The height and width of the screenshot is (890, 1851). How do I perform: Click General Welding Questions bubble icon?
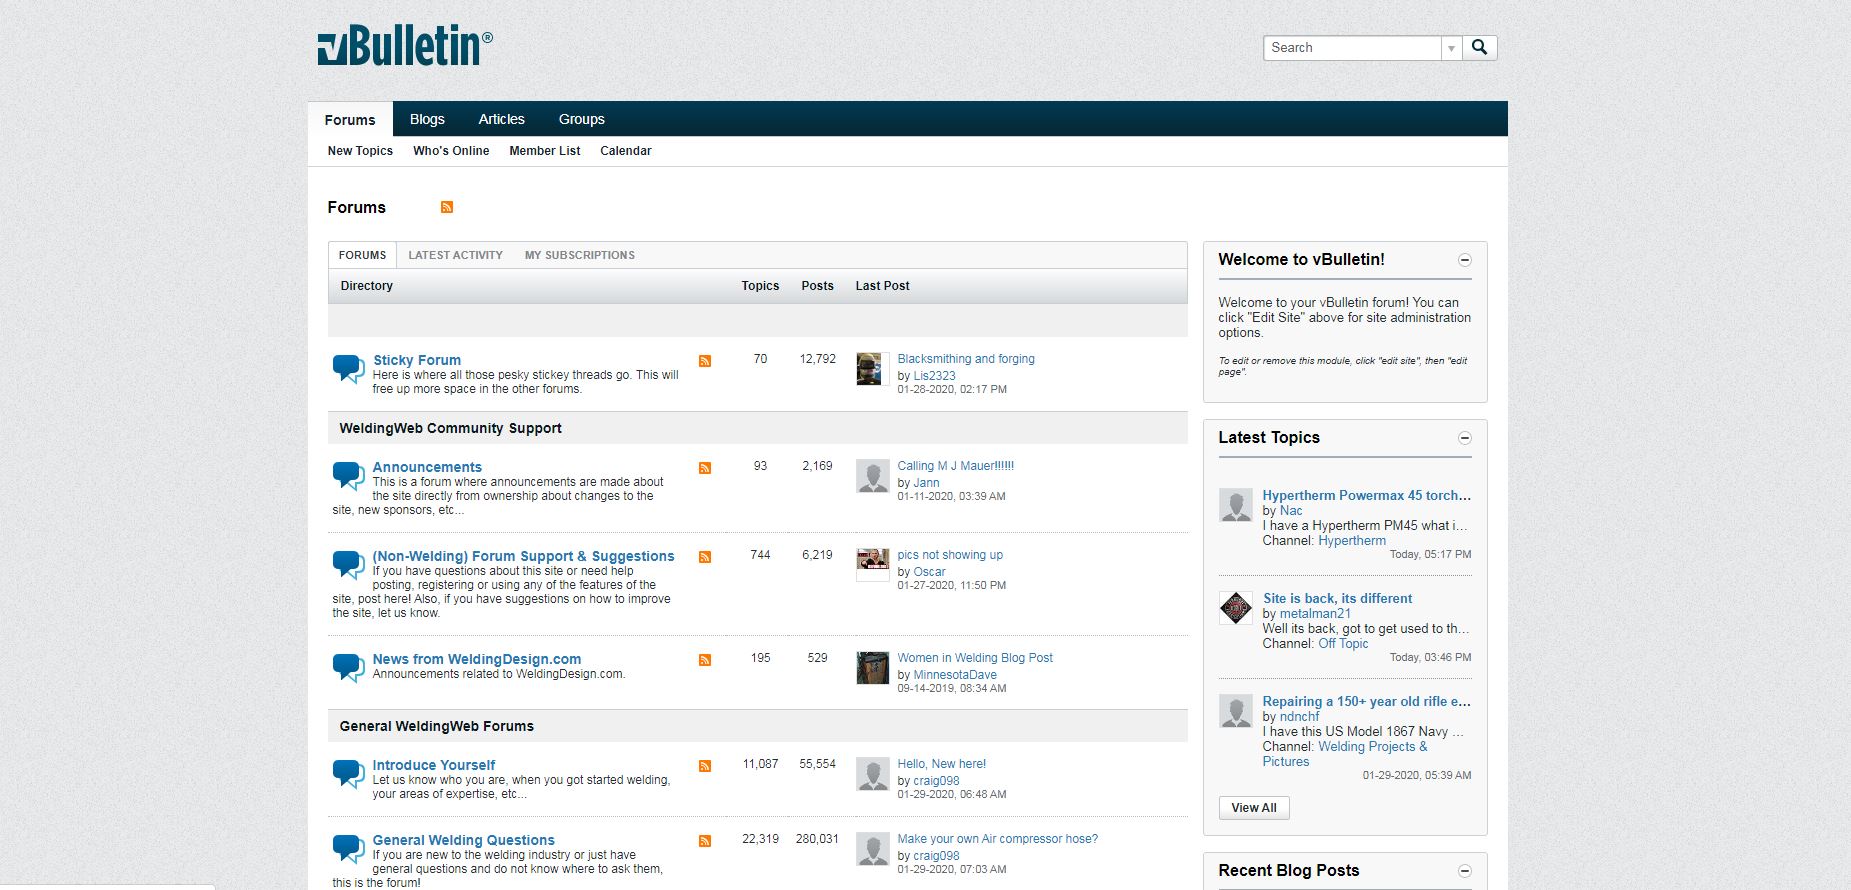pyautogui.click(x=348, y=848)
